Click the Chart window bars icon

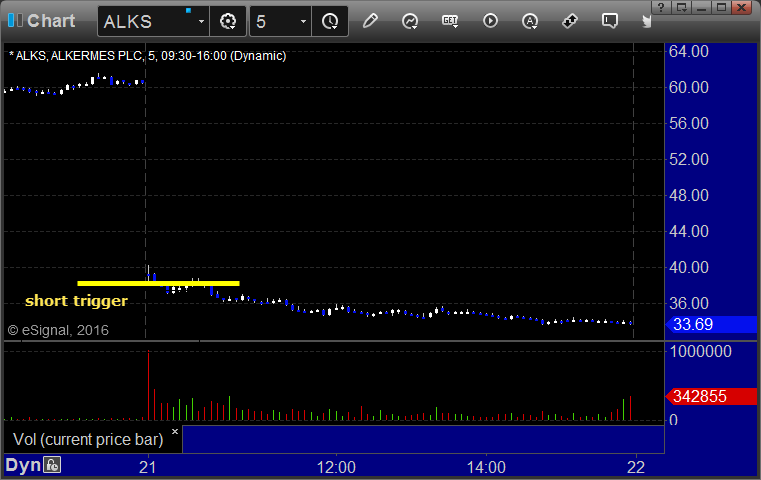tap(15, 20)
